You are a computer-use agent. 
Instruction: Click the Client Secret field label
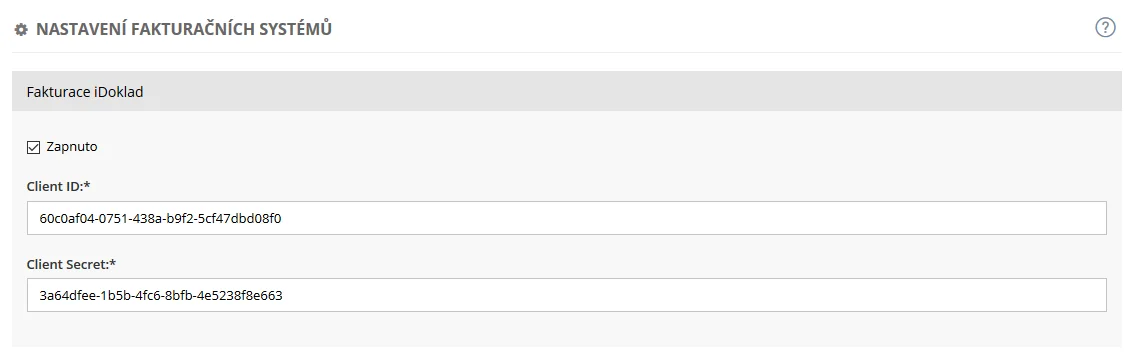[72, 264]
